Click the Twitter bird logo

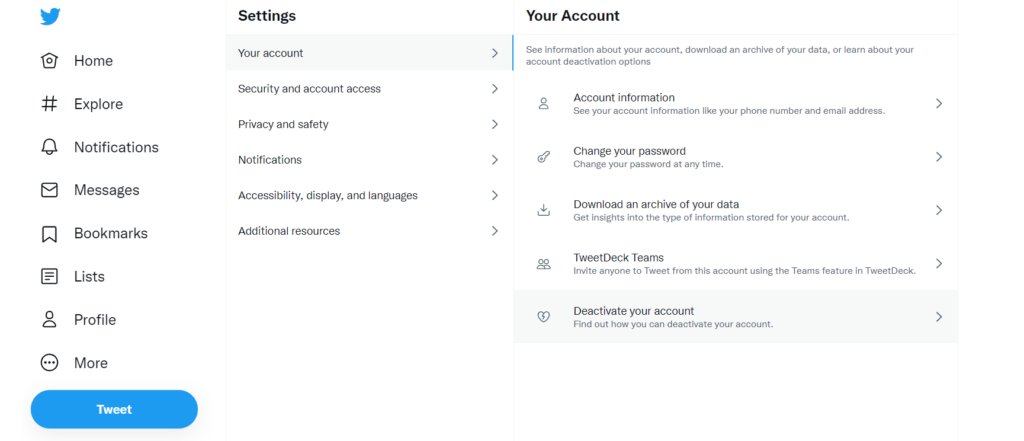[50, 16]
